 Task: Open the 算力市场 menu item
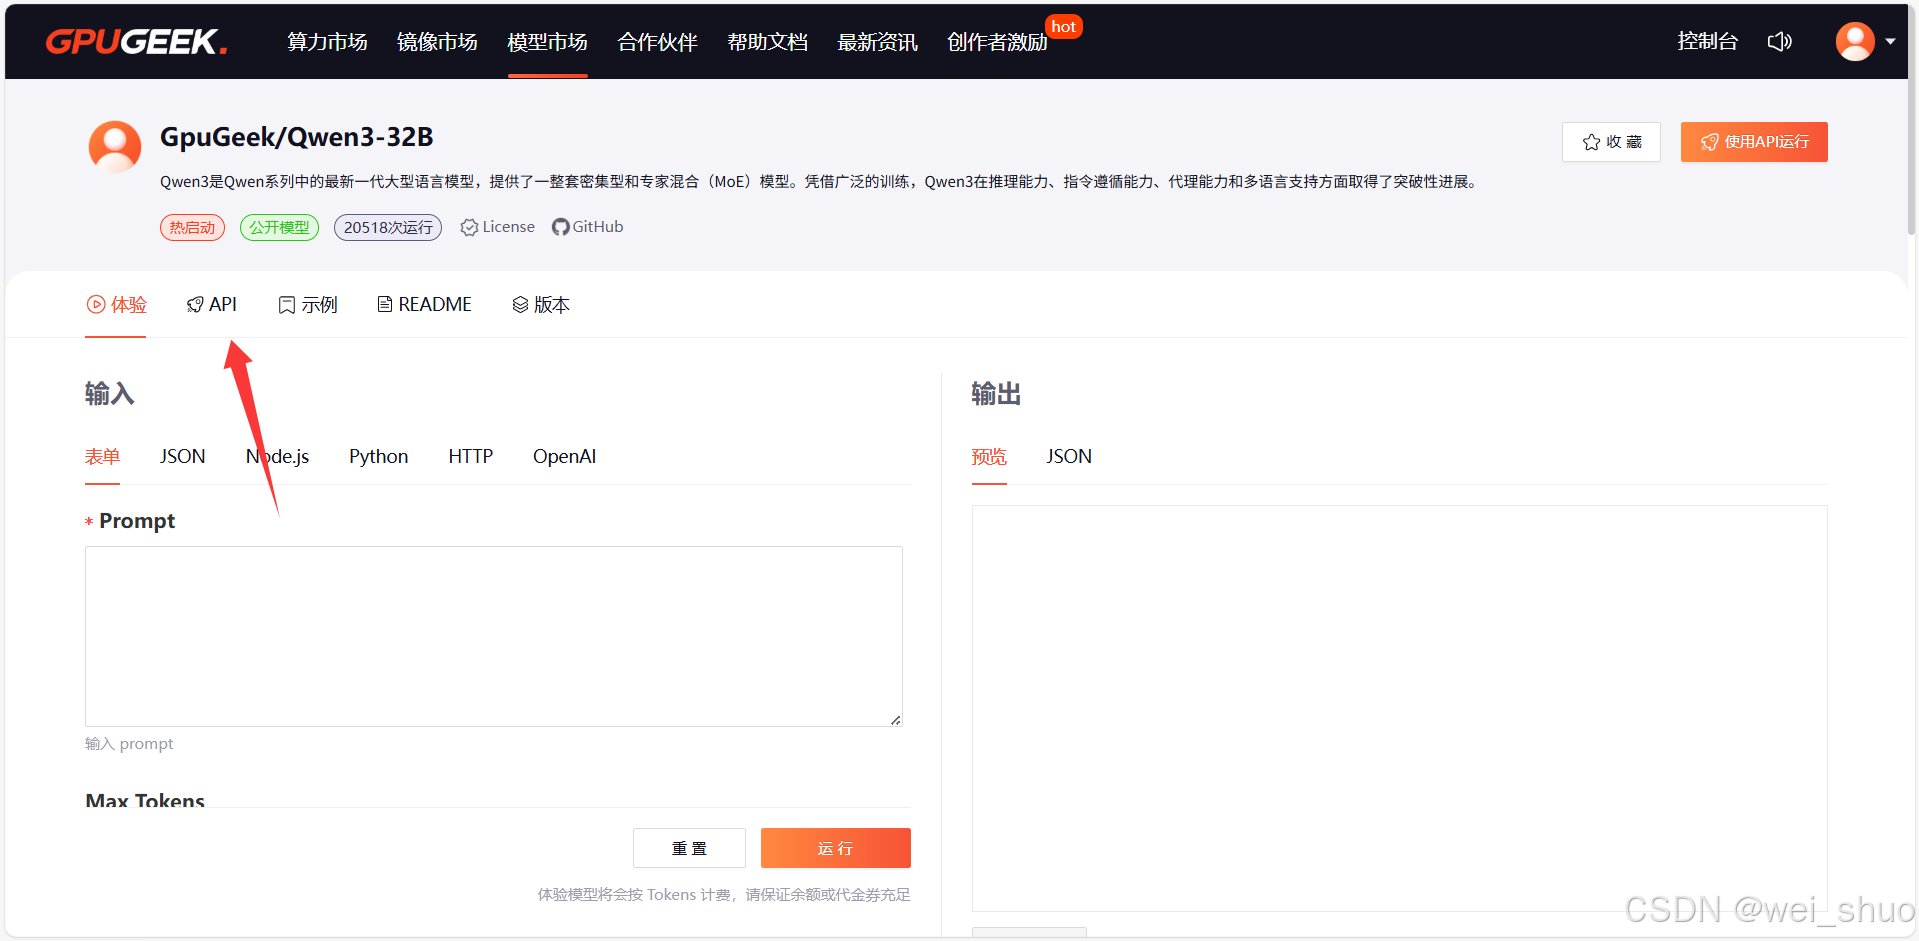(327, 42)
